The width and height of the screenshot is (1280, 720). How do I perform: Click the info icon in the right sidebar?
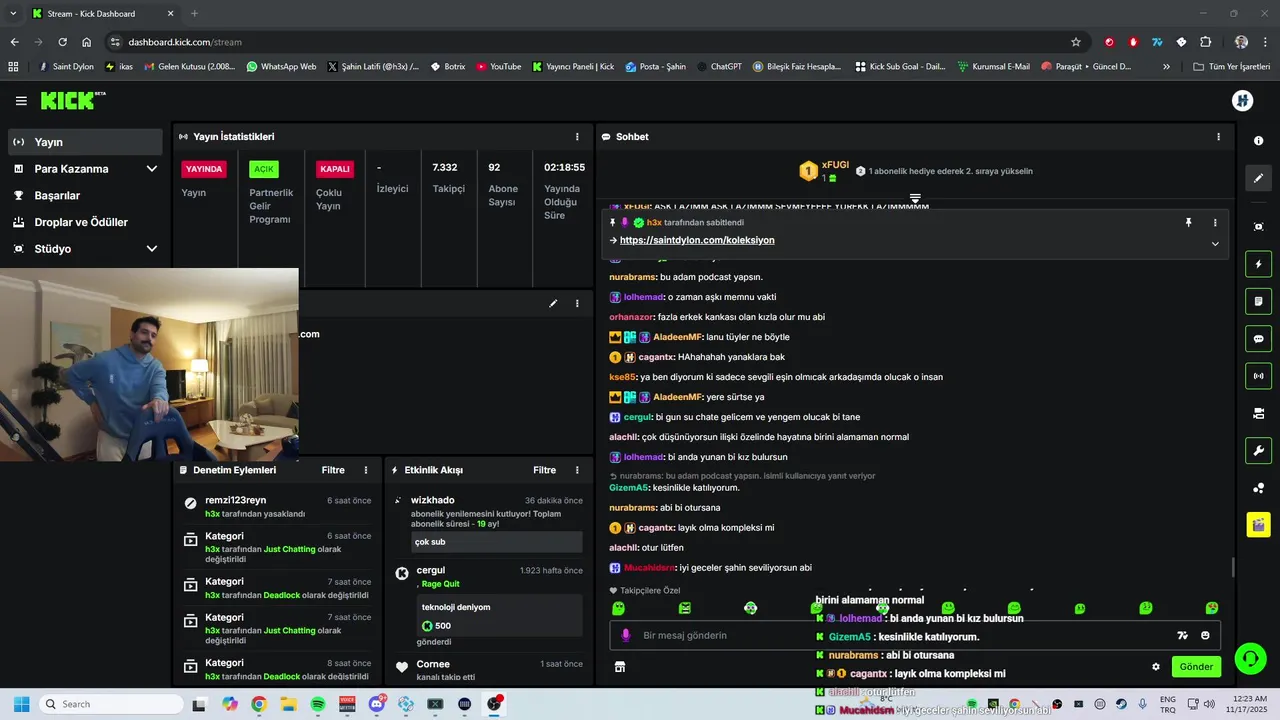click(x=1258, y=141)
